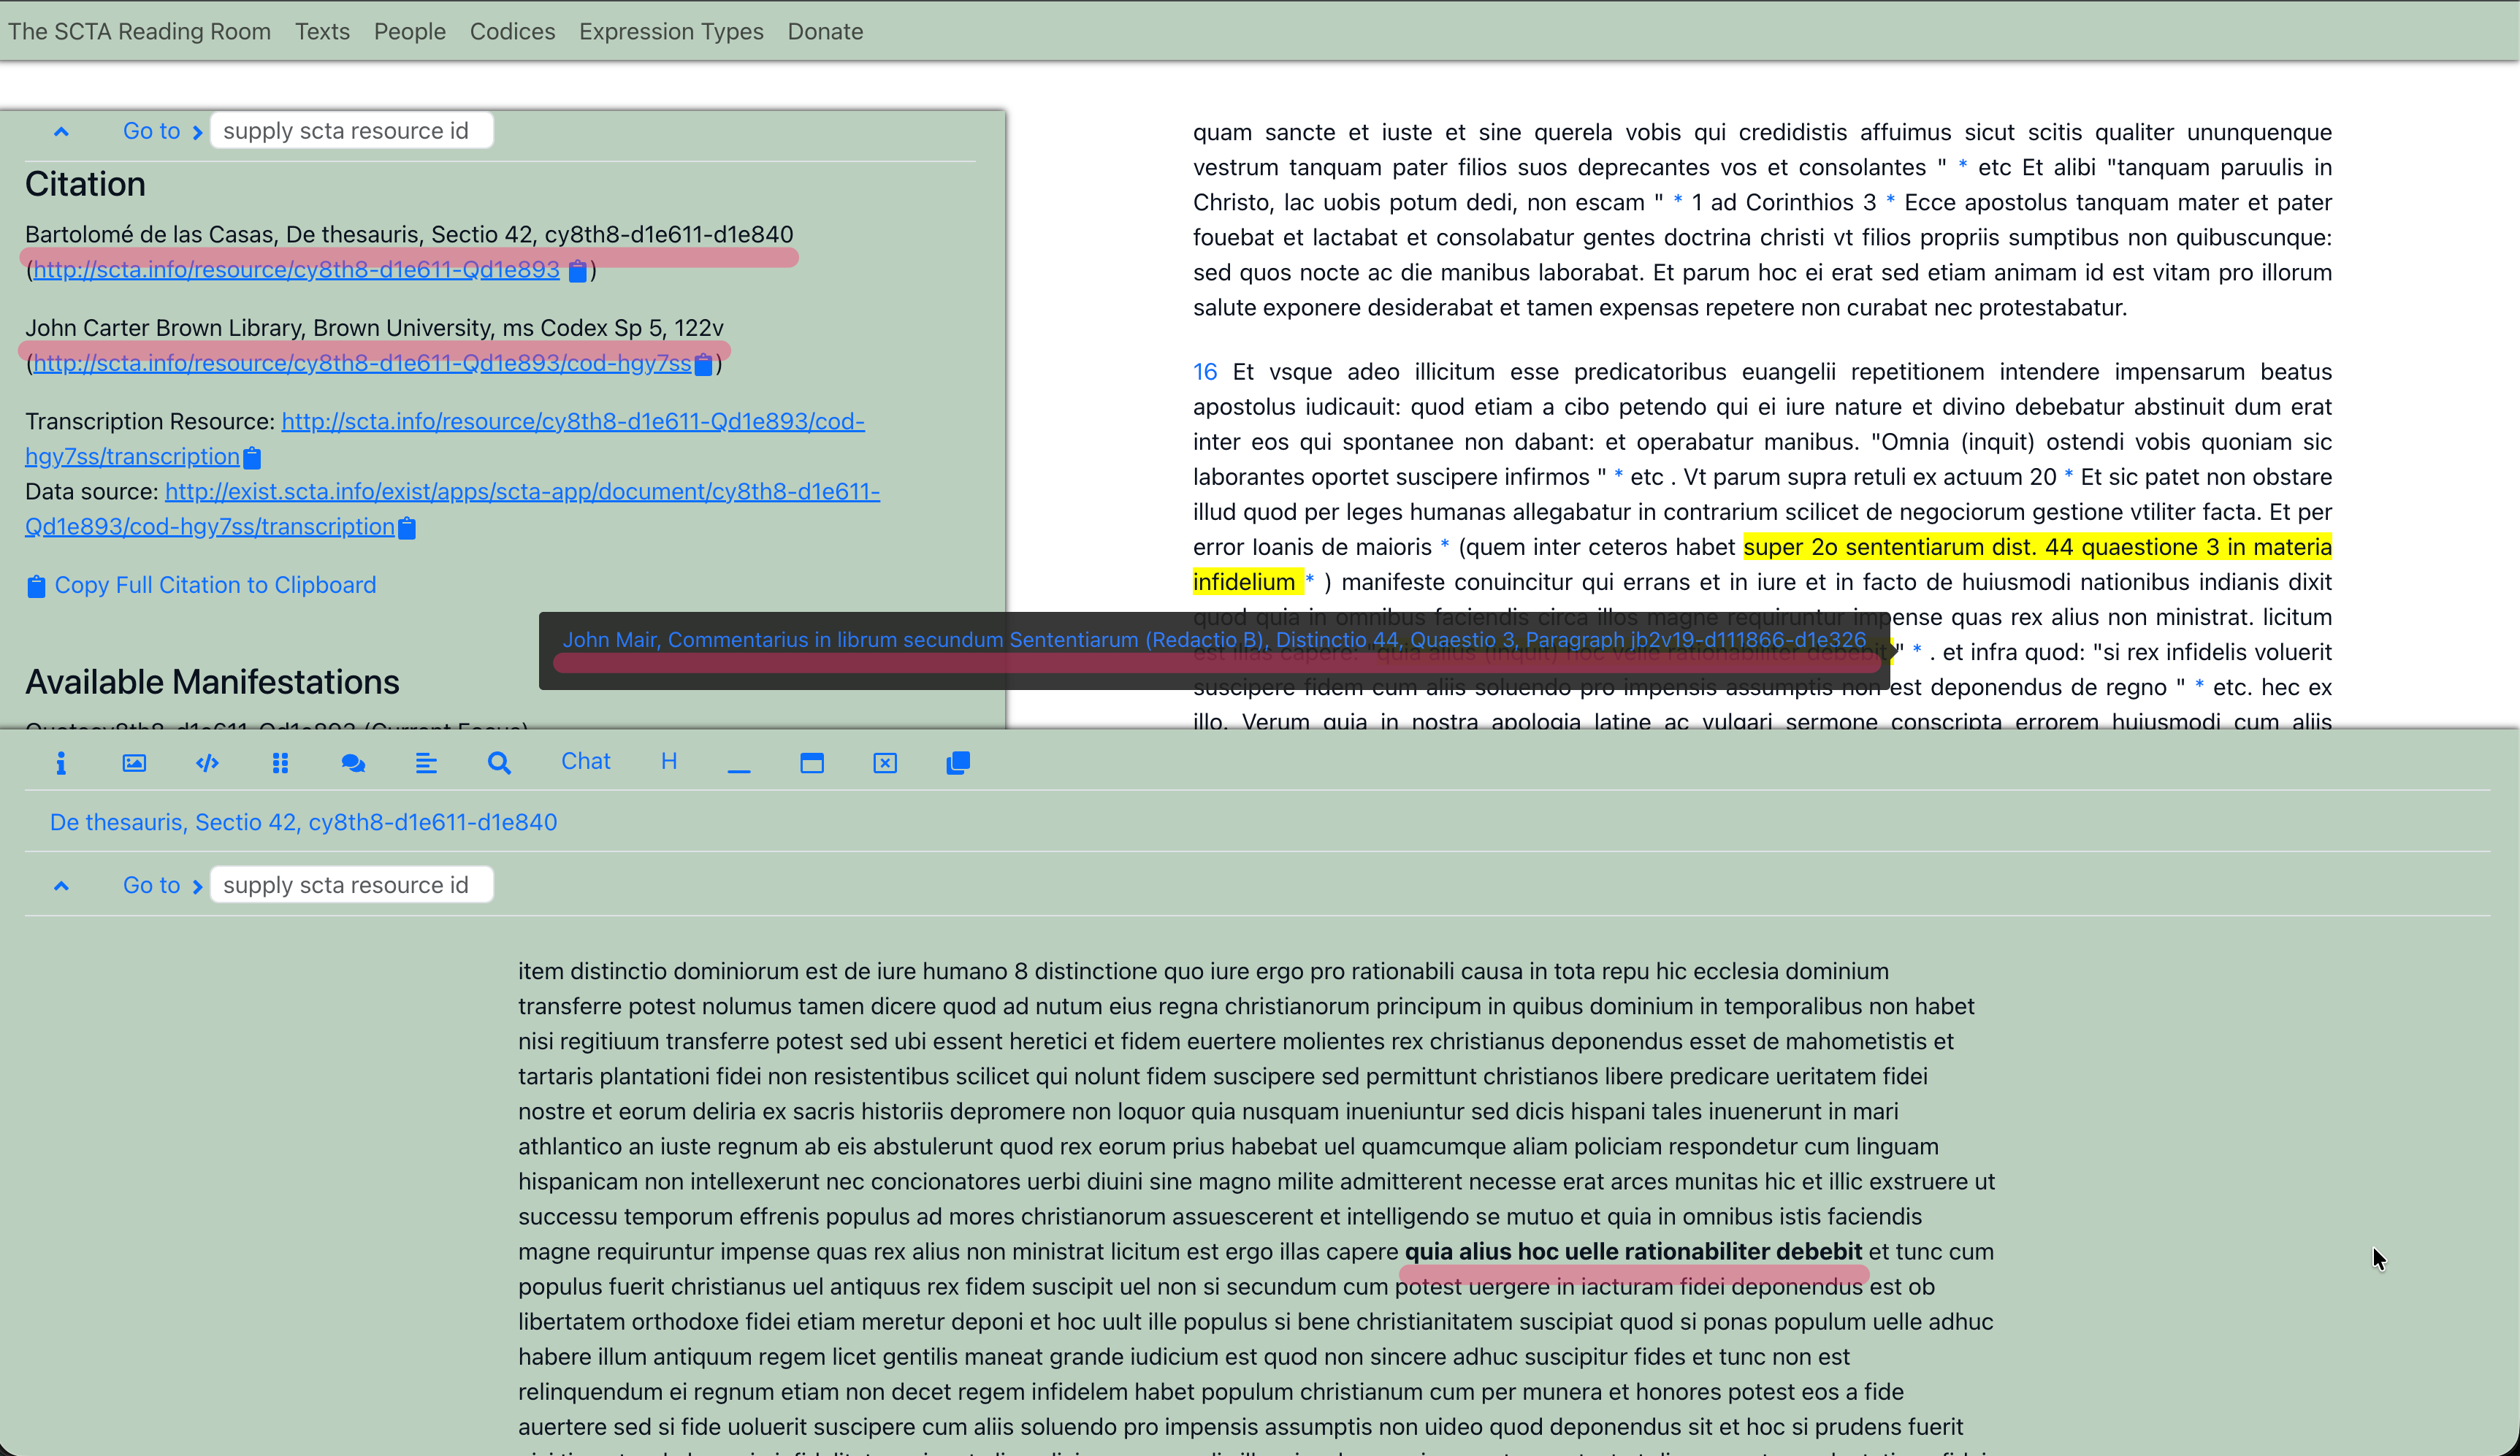Open the grid dots icon in toolbar
The image size is (2520, 1456).
pyautogui.click(x=280, y=763)
